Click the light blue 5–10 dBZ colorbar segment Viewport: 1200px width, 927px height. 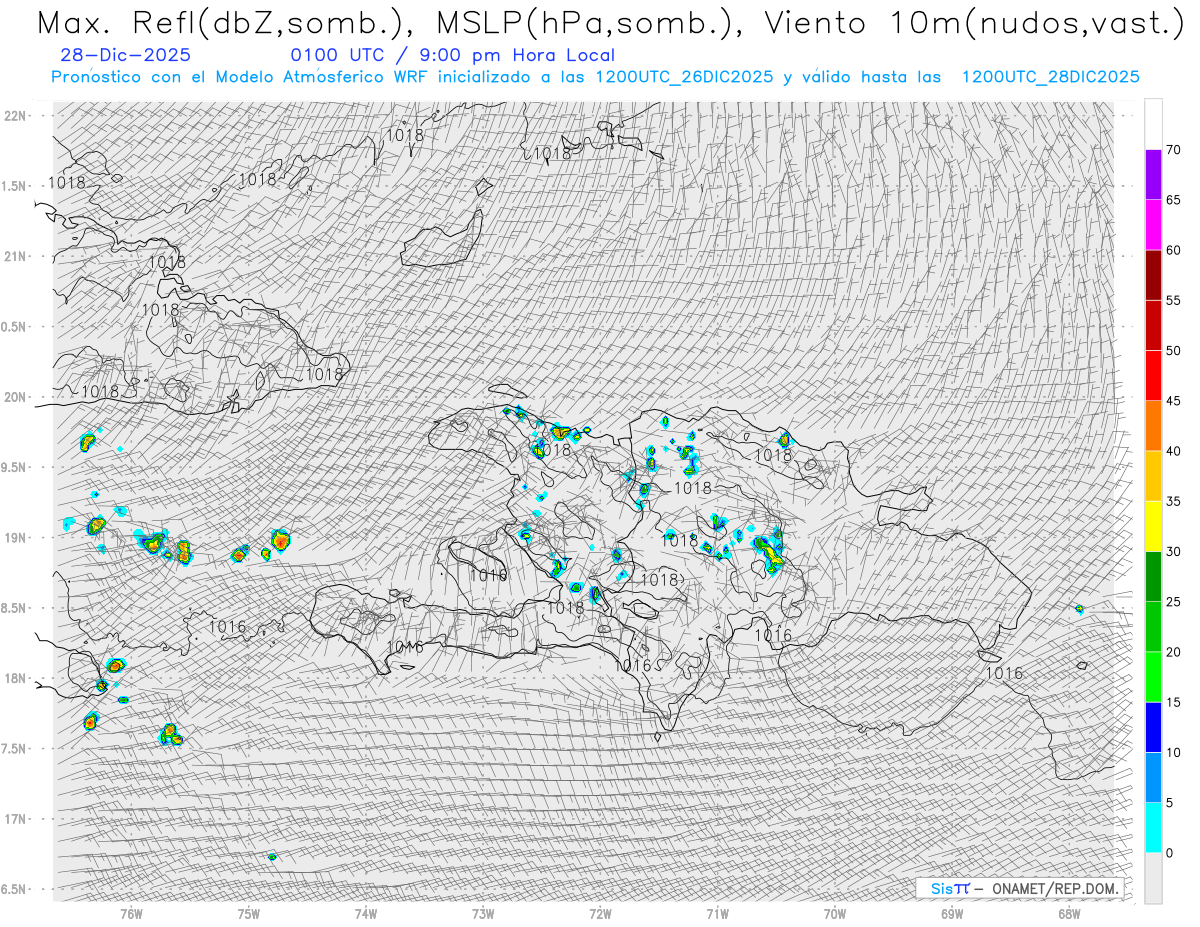click(x=1153, y=778)
